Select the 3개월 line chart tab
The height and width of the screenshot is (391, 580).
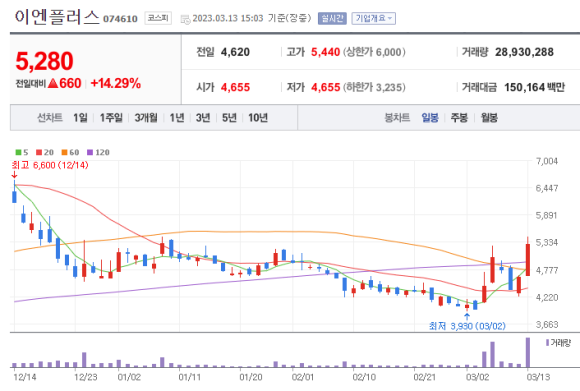point(146,118)
